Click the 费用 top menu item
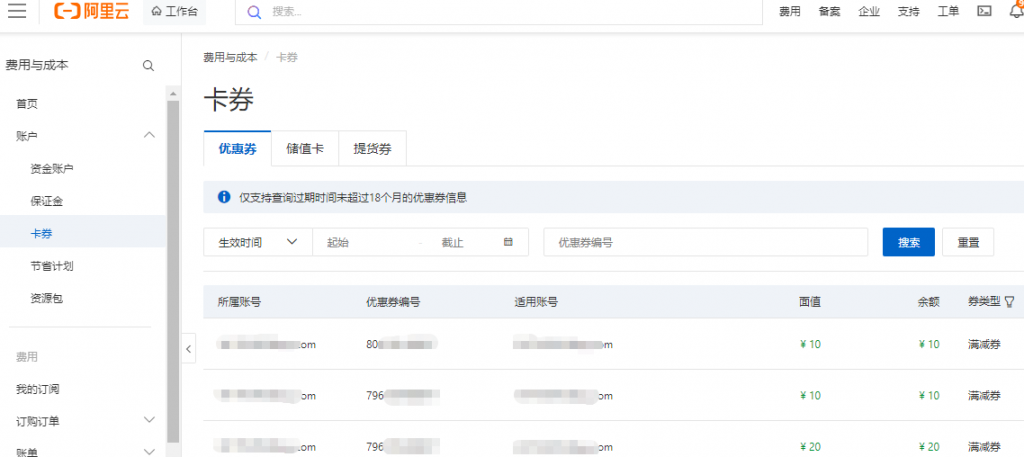The height and width of the screenshot is (457, 1024). click(x=790, y=12)
